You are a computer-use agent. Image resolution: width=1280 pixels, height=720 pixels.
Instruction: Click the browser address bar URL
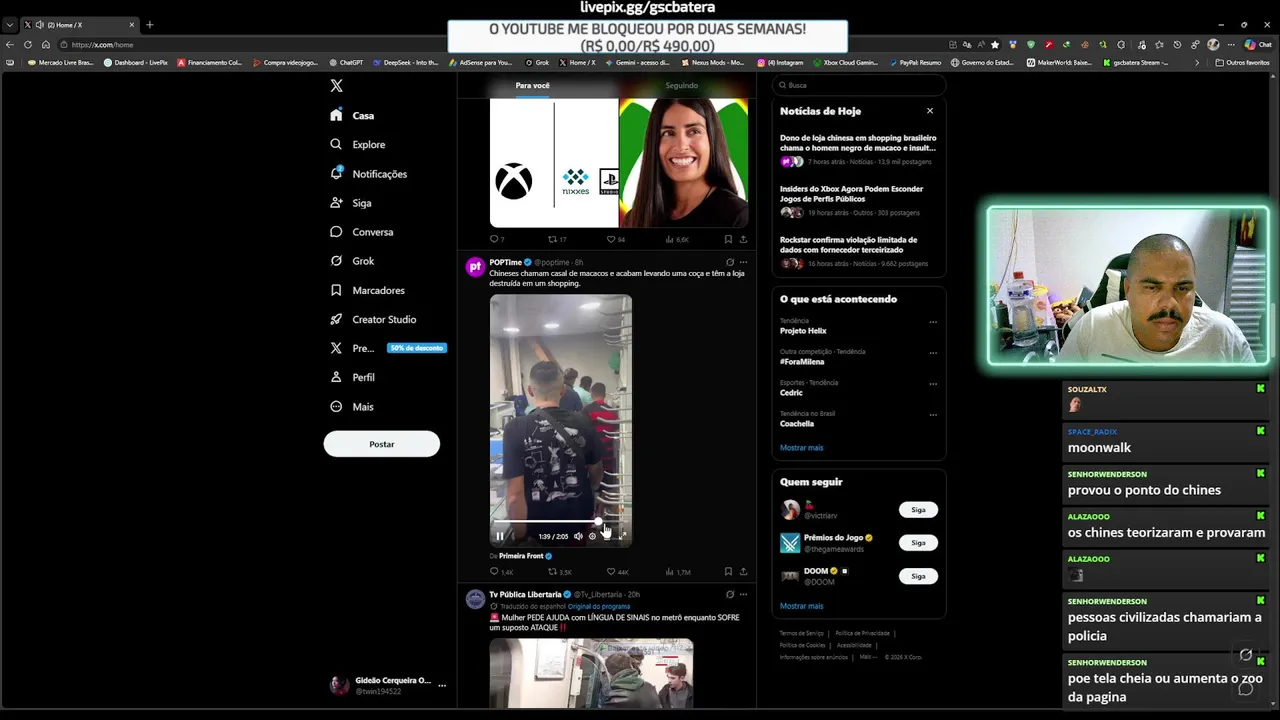click(x=102, y=44)
